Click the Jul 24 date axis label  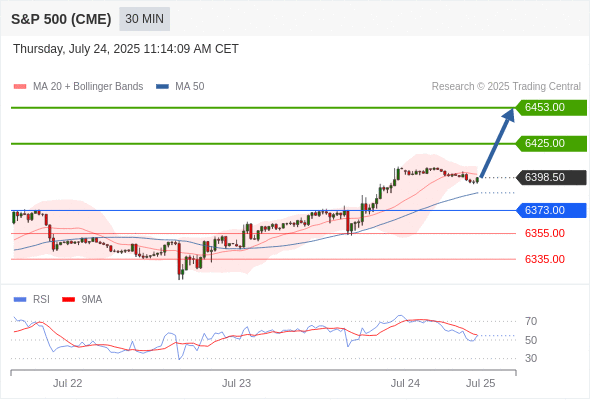pyautogui.click(x=405, y=383)
